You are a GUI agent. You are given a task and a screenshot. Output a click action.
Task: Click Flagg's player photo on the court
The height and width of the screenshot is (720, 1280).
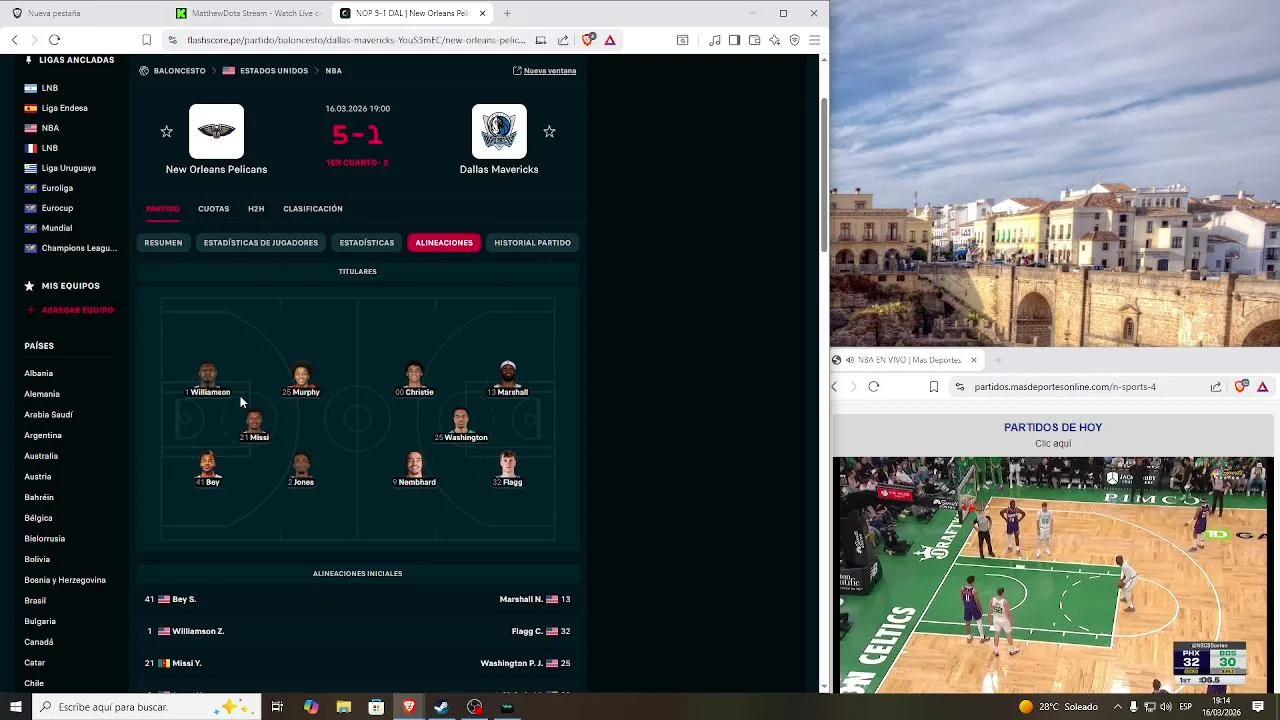pyautogui.click(x=509, y=464)
